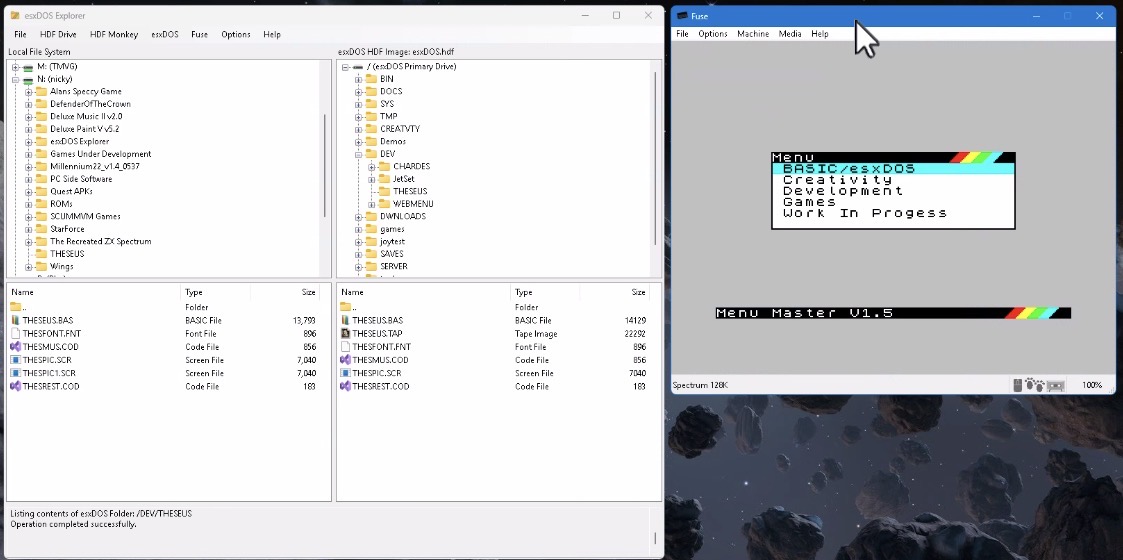Open the esxDOS menu in esxDOS Explorer
Viewport: 1123px width, 560px height.
click(165, 34)
